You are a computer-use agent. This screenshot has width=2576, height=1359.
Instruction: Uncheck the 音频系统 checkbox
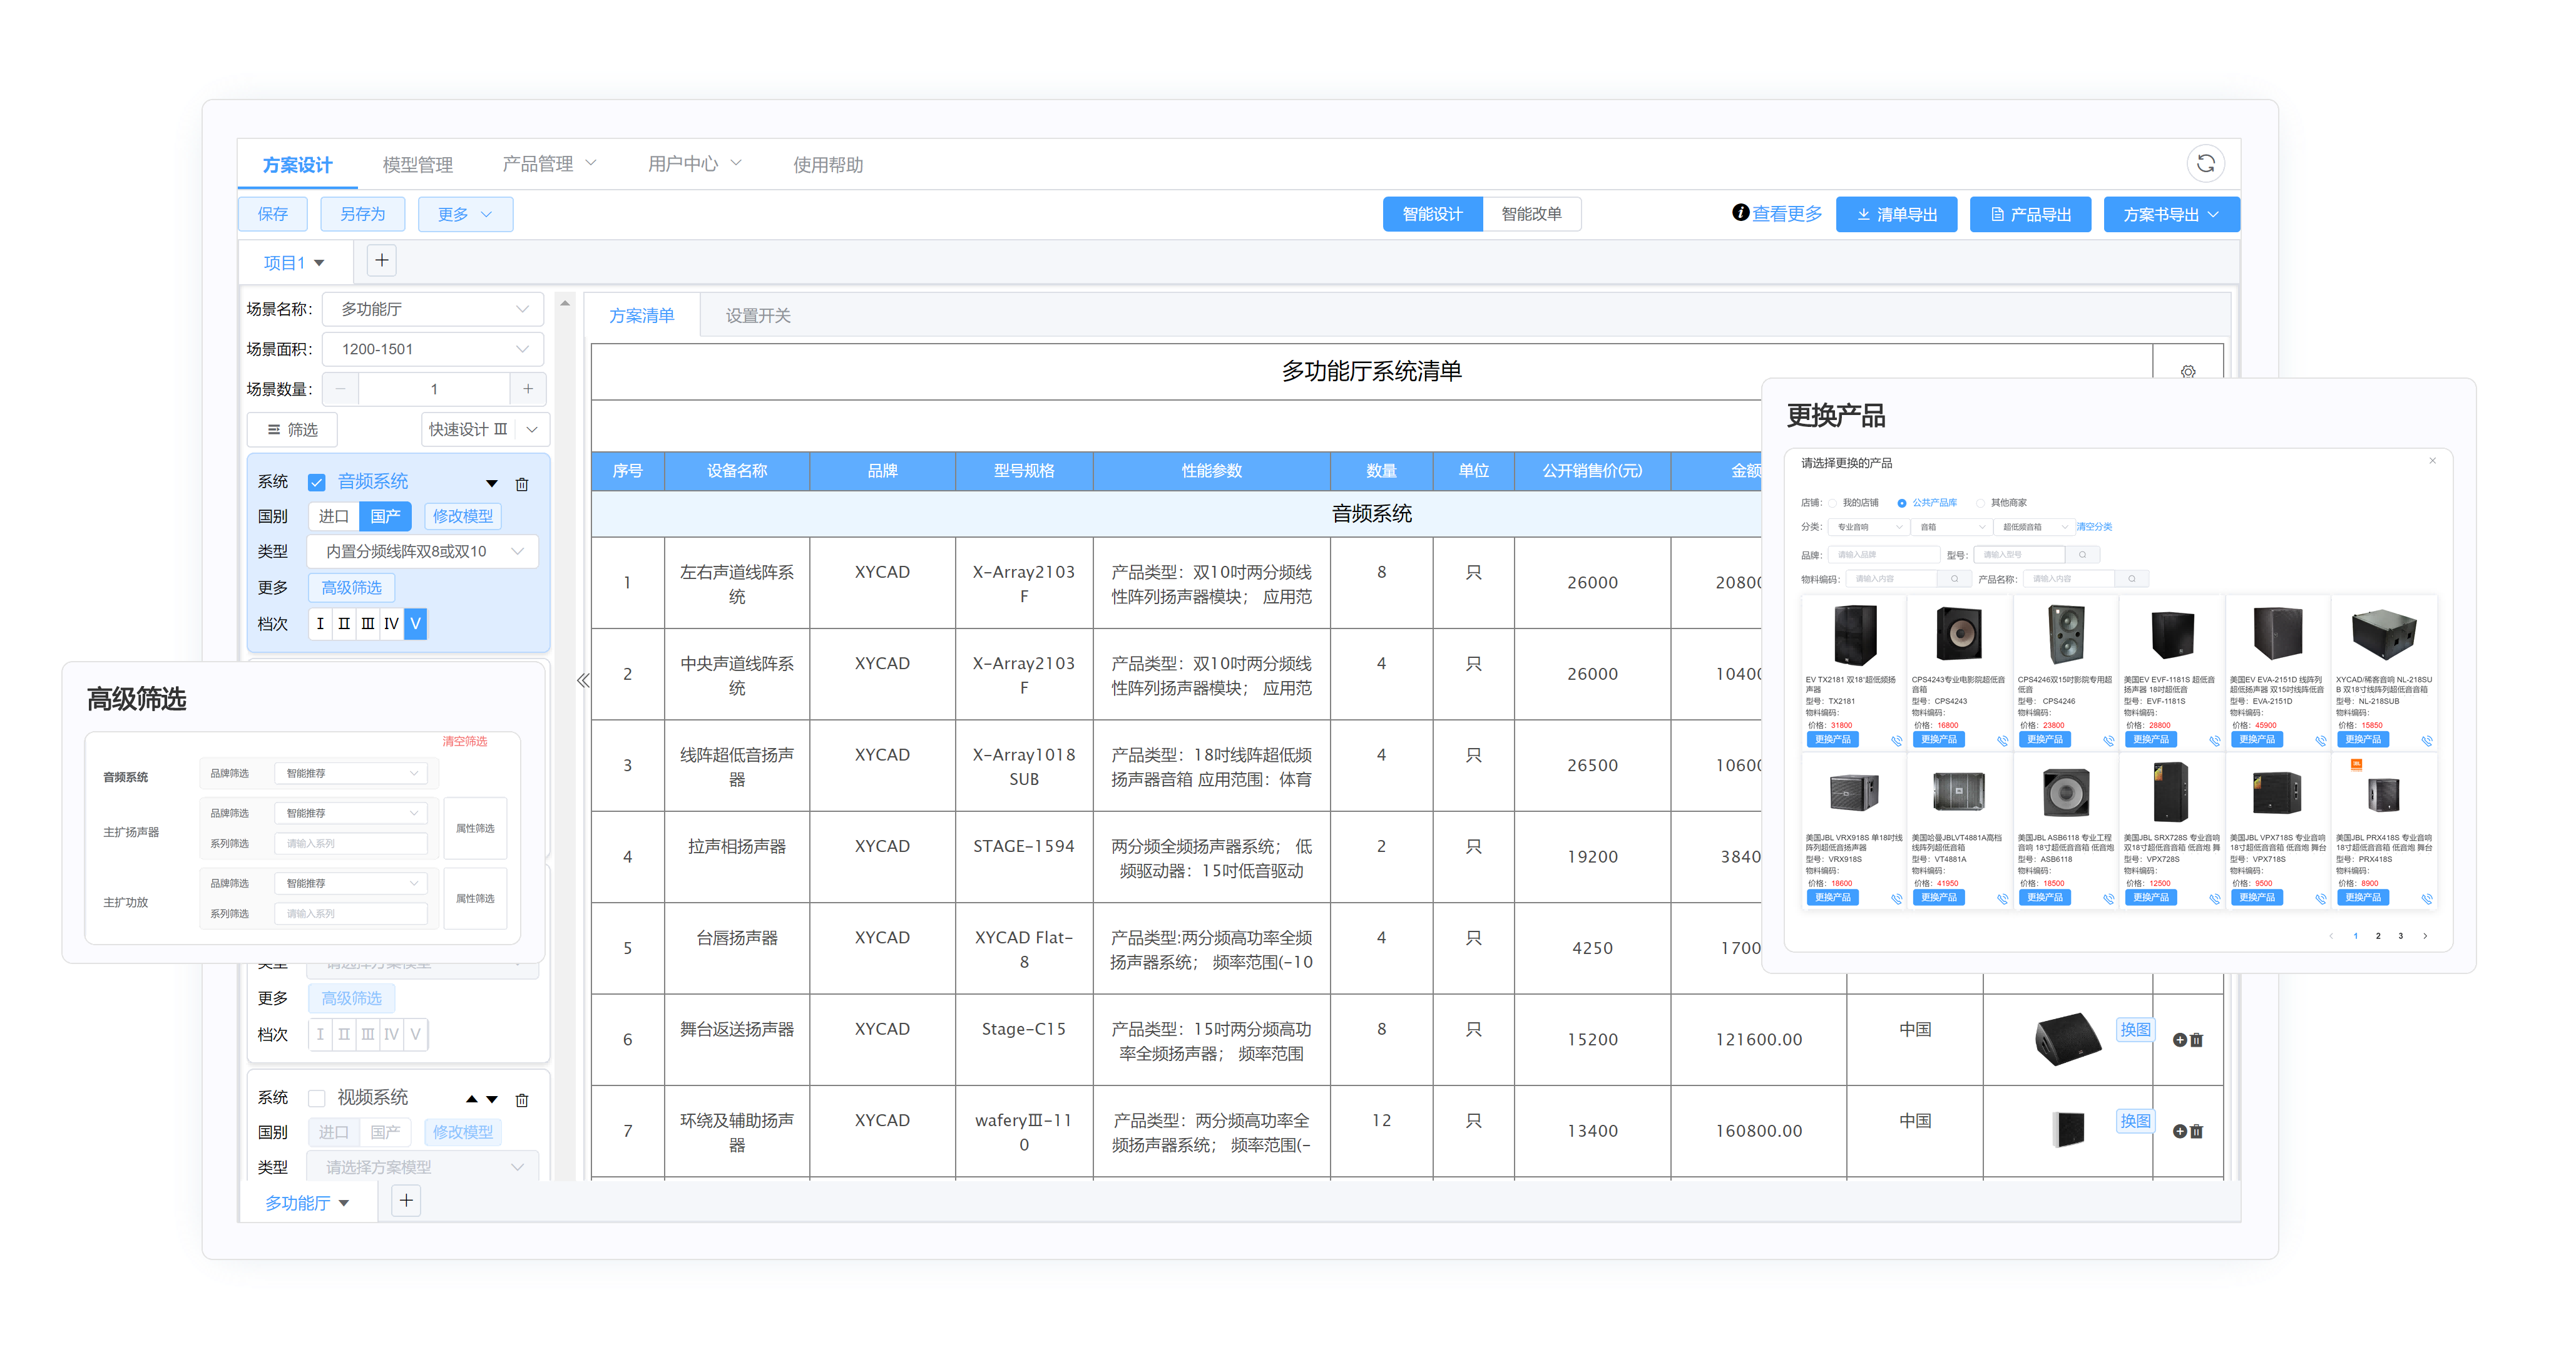pyautogui.click(x=317, y=482)
